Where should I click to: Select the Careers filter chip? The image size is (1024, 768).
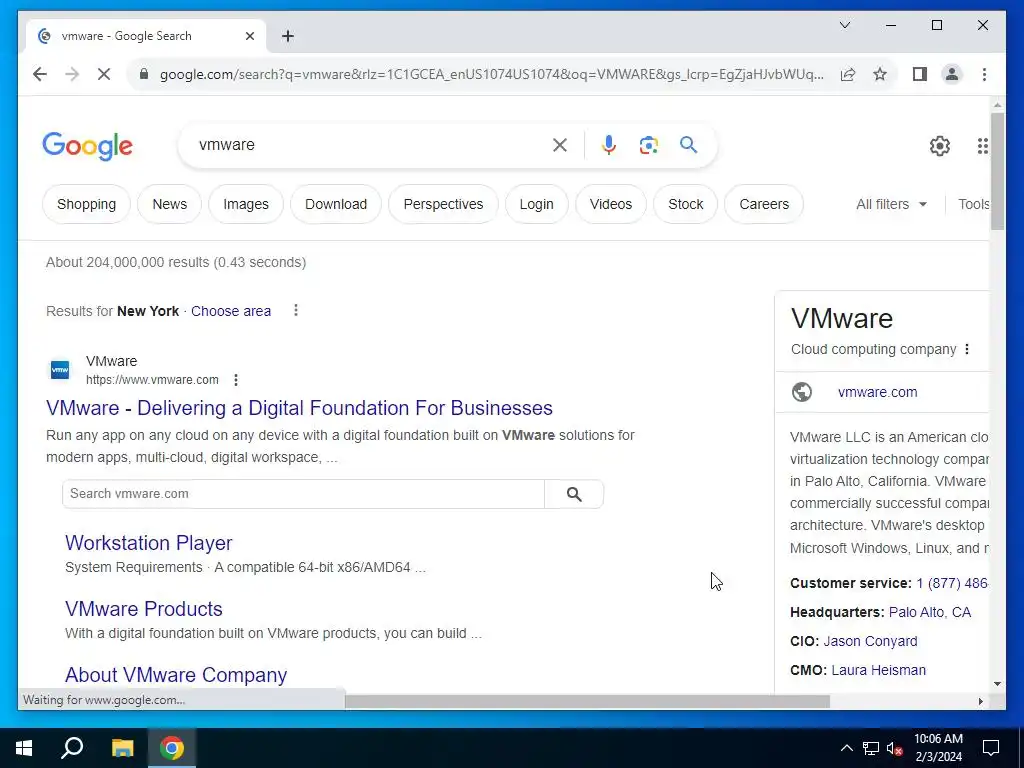pyautogui.click(x=764, y=204)
